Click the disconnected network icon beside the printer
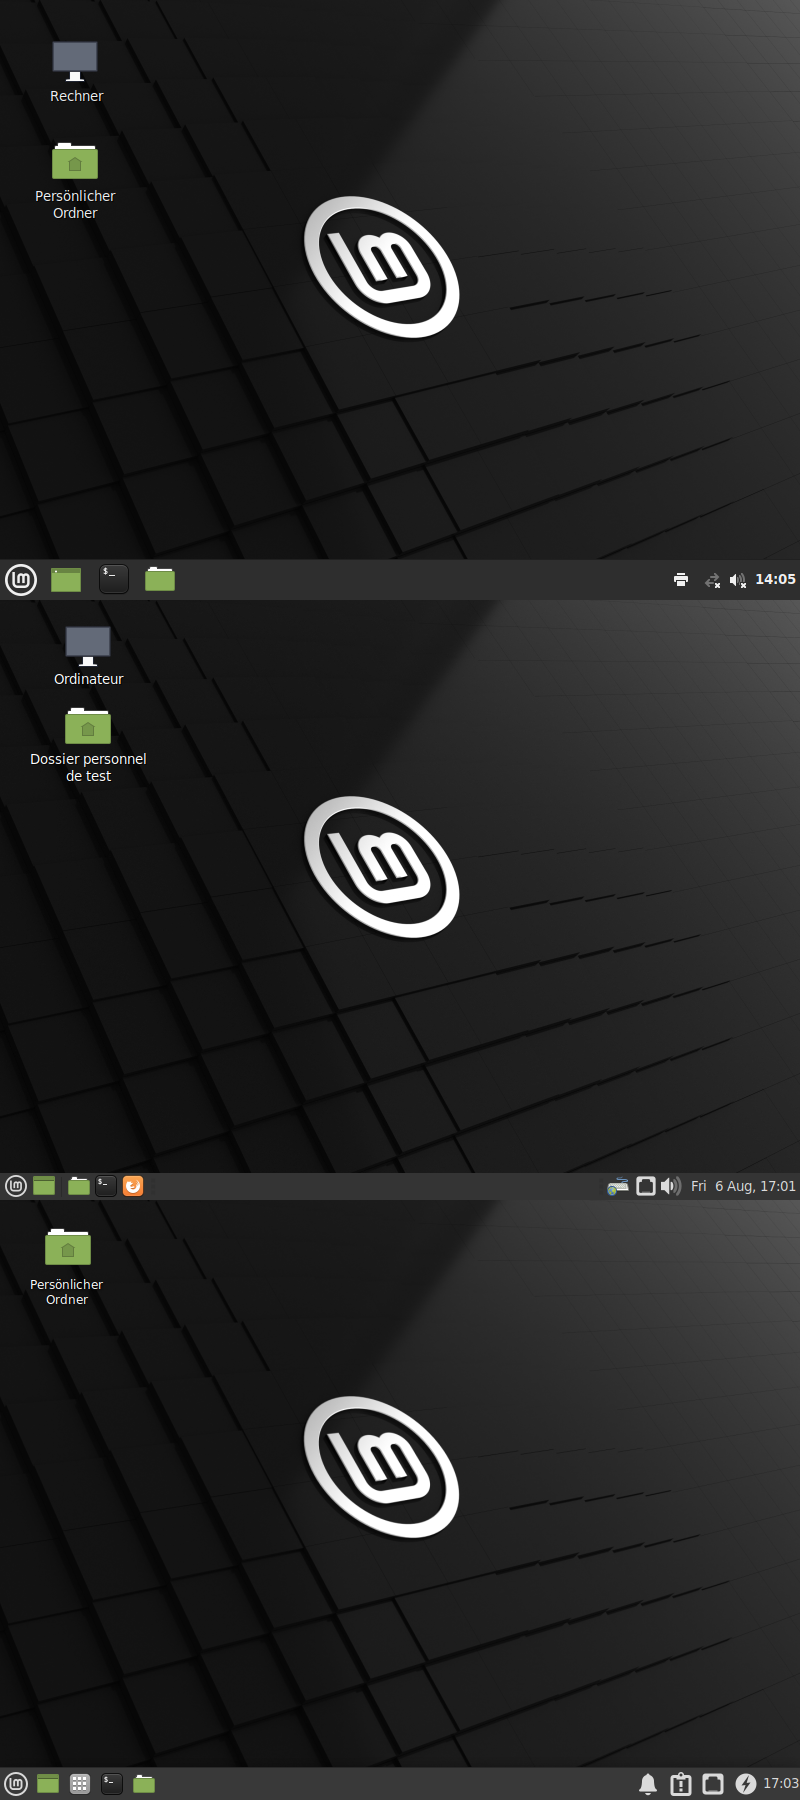 pyautogui.click(x=712, y=580)
